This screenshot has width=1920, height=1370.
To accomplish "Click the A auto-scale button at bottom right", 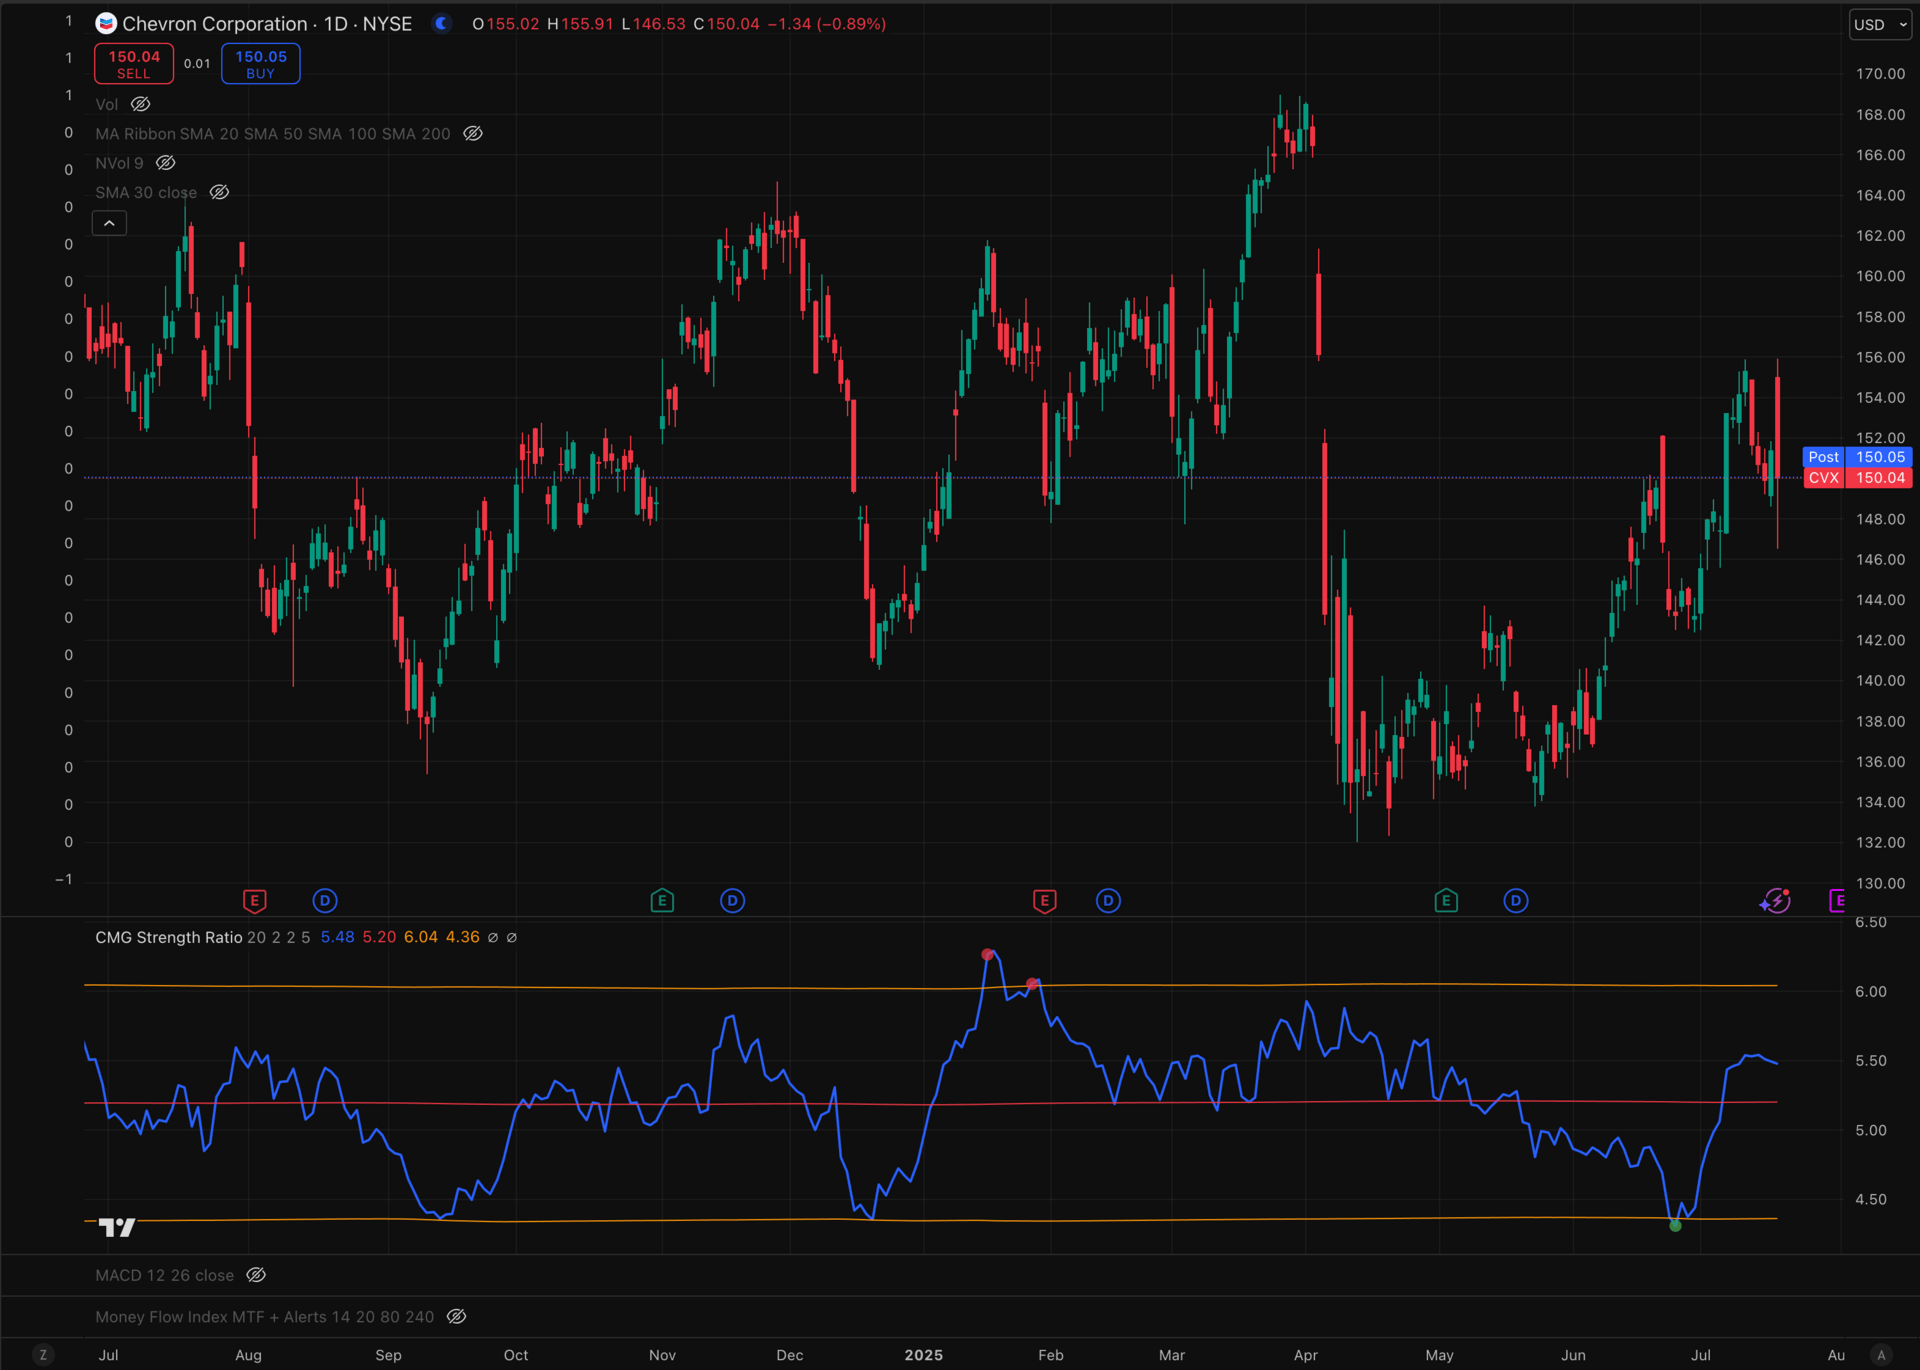I will click(1881, 1355).
